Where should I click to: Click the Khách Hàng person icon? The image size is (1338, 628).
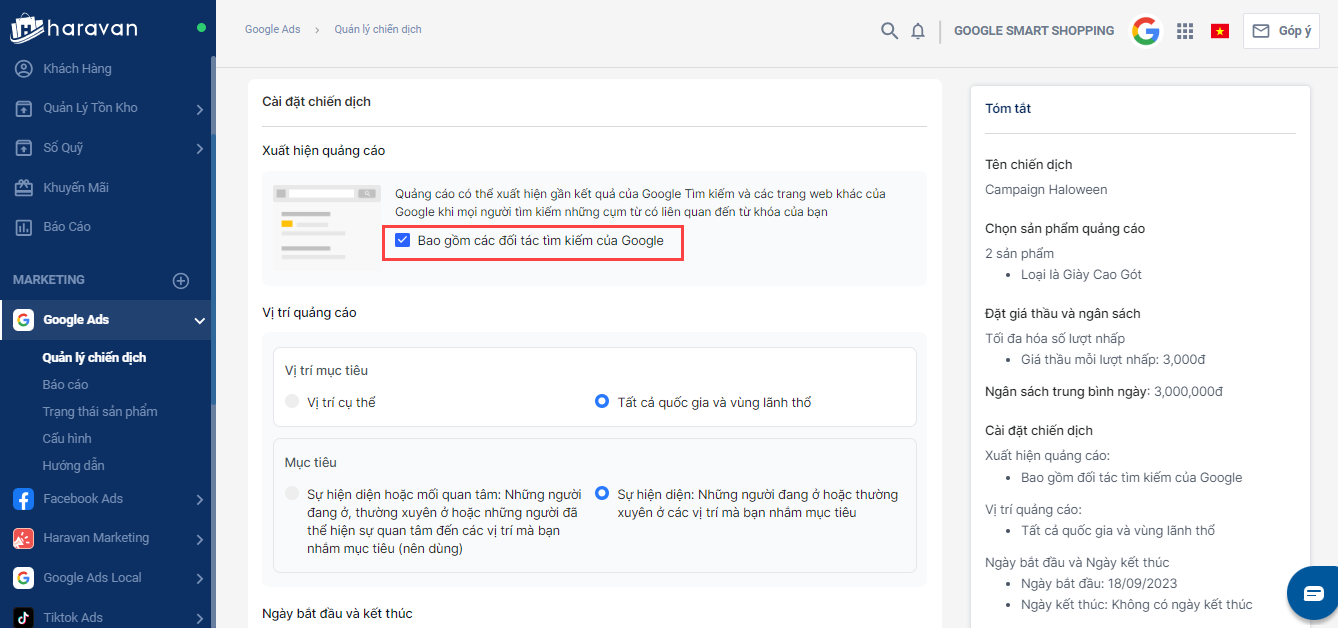pos(24,69)
